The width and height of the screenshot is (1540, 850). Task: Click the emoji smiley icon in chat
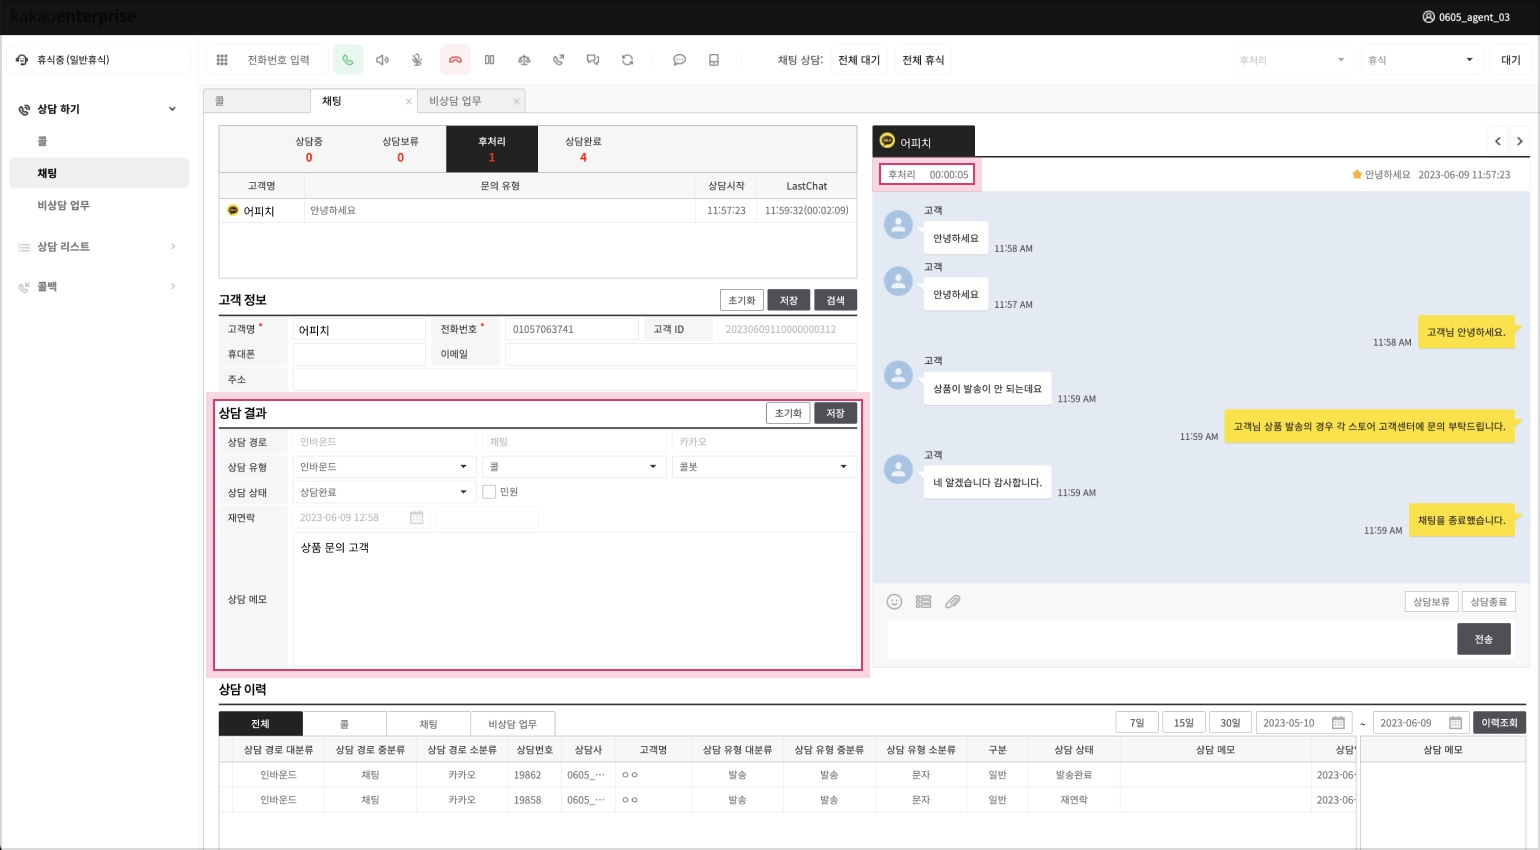click(894, 602)
